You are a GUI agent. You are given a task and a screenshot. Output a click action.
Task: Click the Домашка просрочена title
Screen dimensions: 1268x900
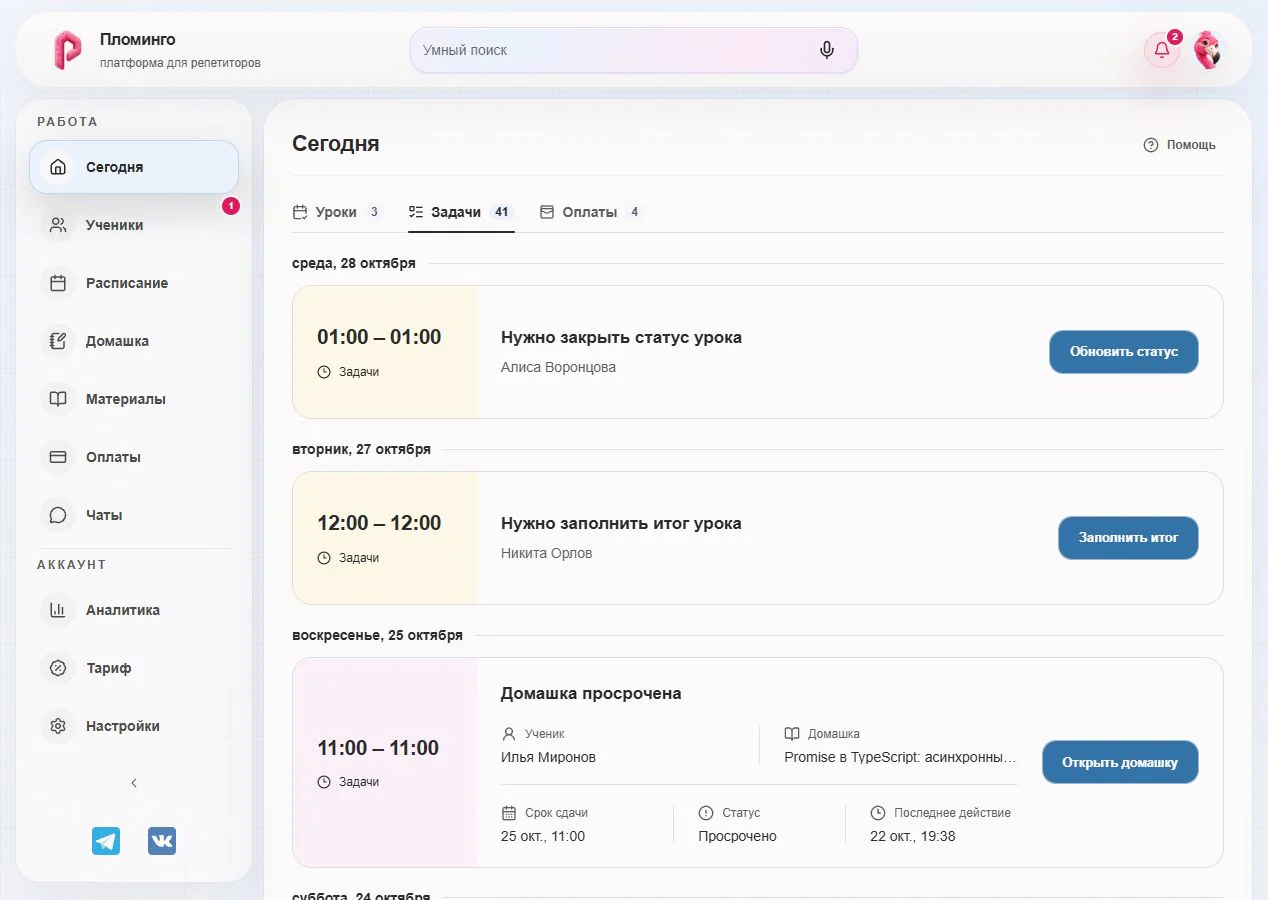click(x=591, y=694)
